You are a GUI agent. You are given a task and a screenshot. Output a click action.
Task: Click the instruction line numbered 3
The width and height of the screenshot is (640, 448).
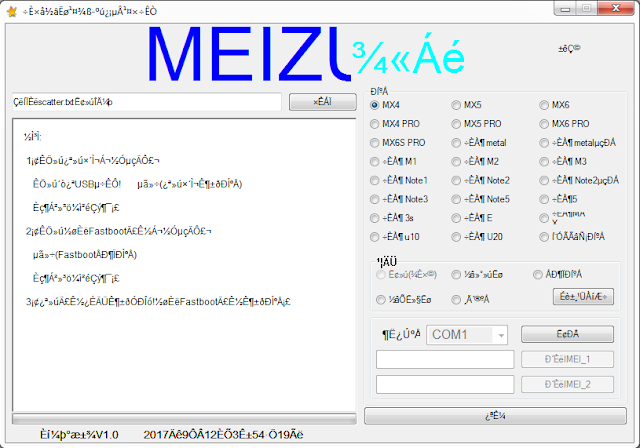point(158,302)
